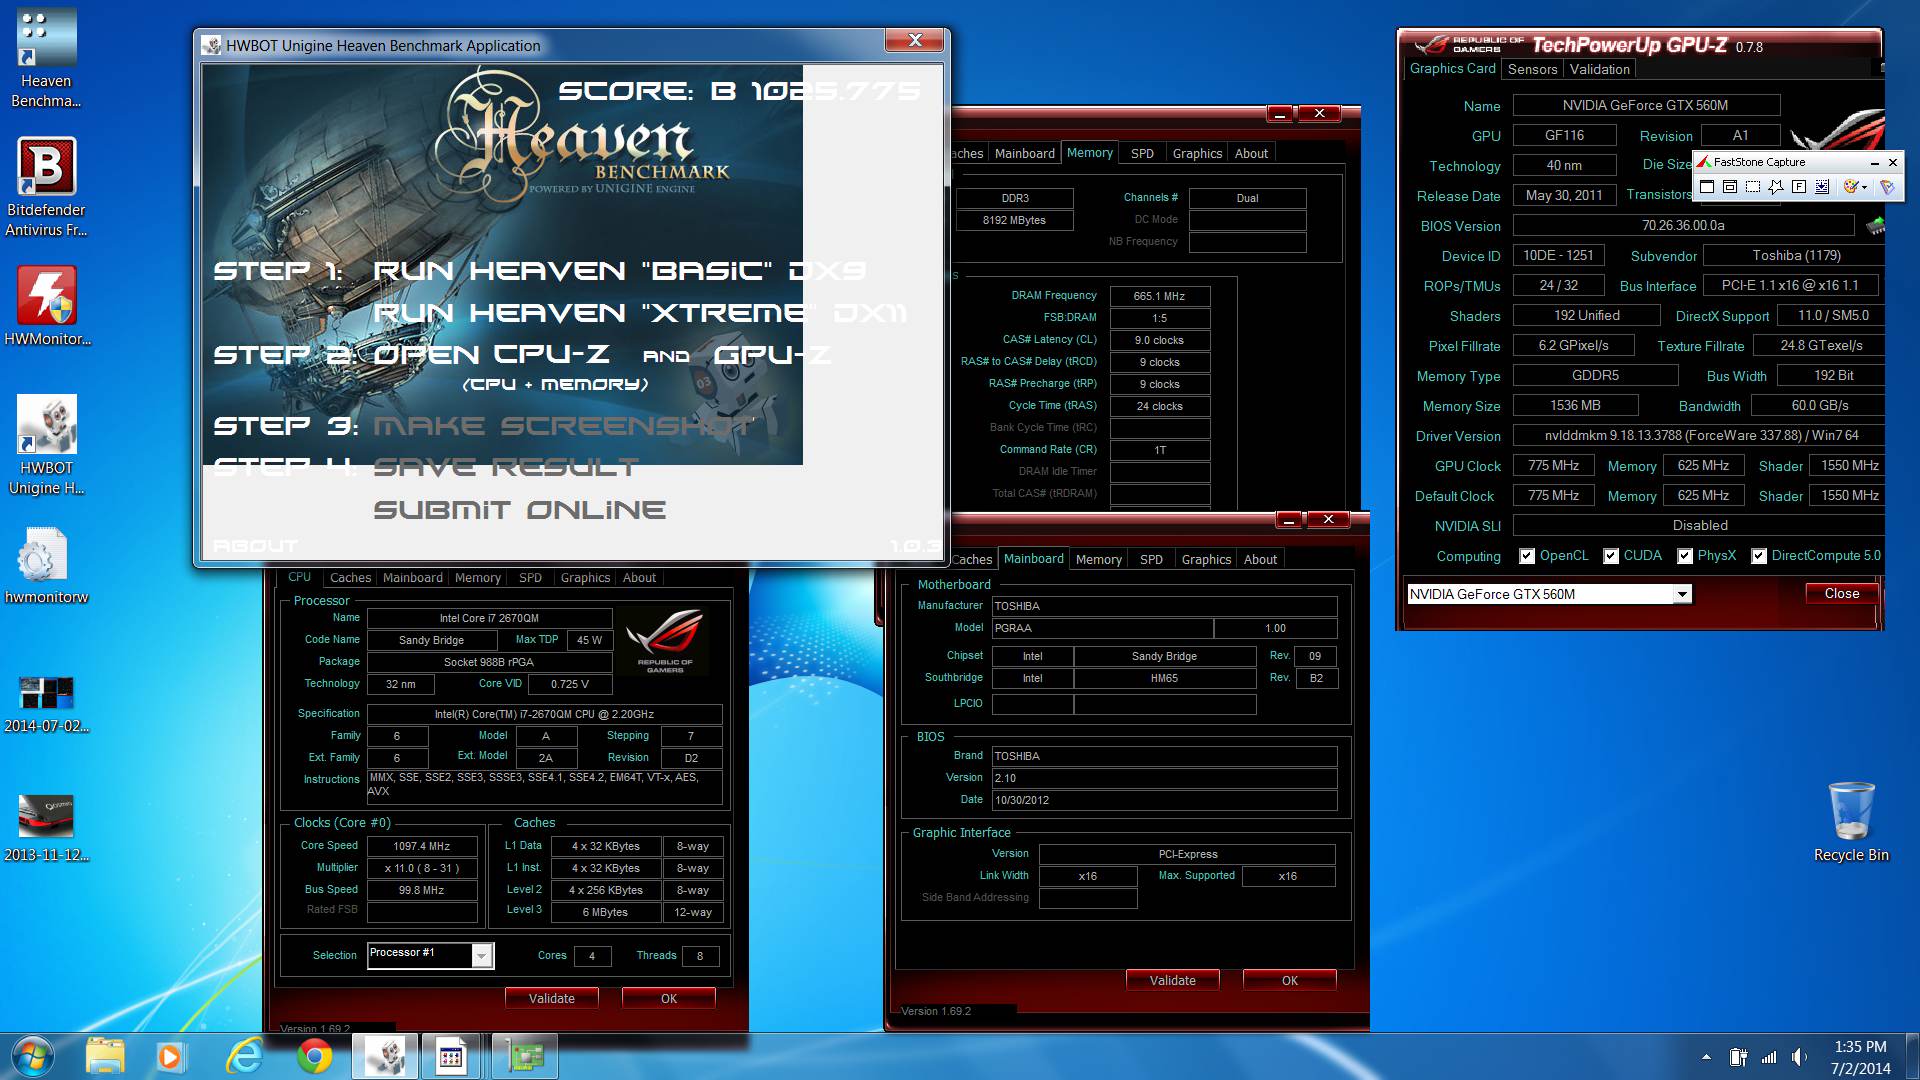This screenshot has width=1920, height=1080.
Task: Open 2014-07-02 screenshot file on desktop
Action: point(46,704)
